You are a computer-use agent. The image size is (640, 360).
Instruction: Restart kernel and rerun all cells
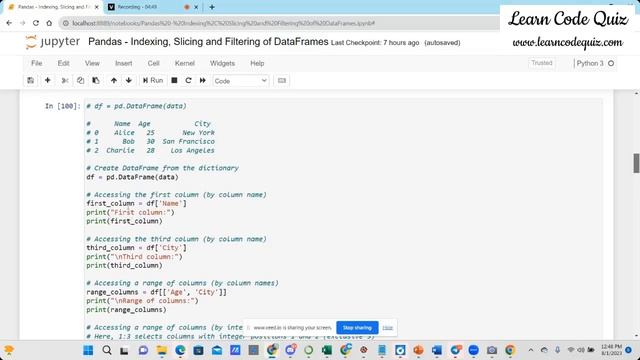202,80
